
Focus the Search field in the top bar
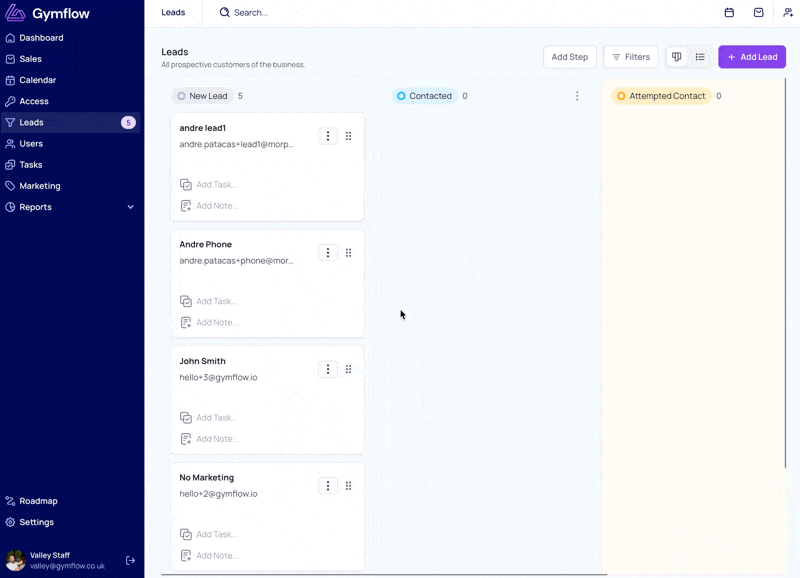[x=251, y=13]
